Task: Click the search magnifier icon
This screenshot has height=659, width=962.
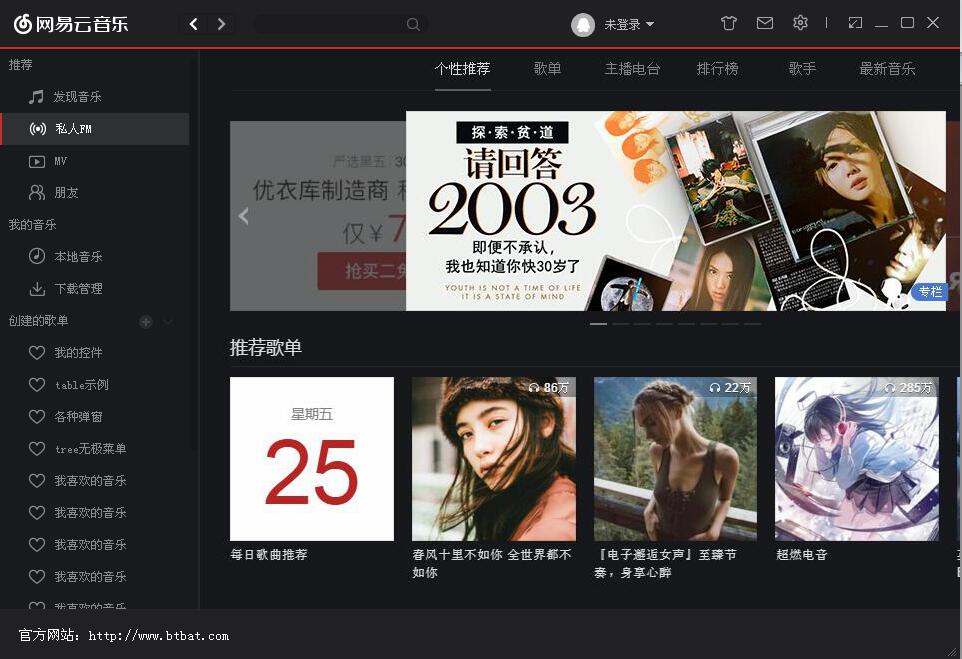Action: pyautogui.click(x=413, y=25)
